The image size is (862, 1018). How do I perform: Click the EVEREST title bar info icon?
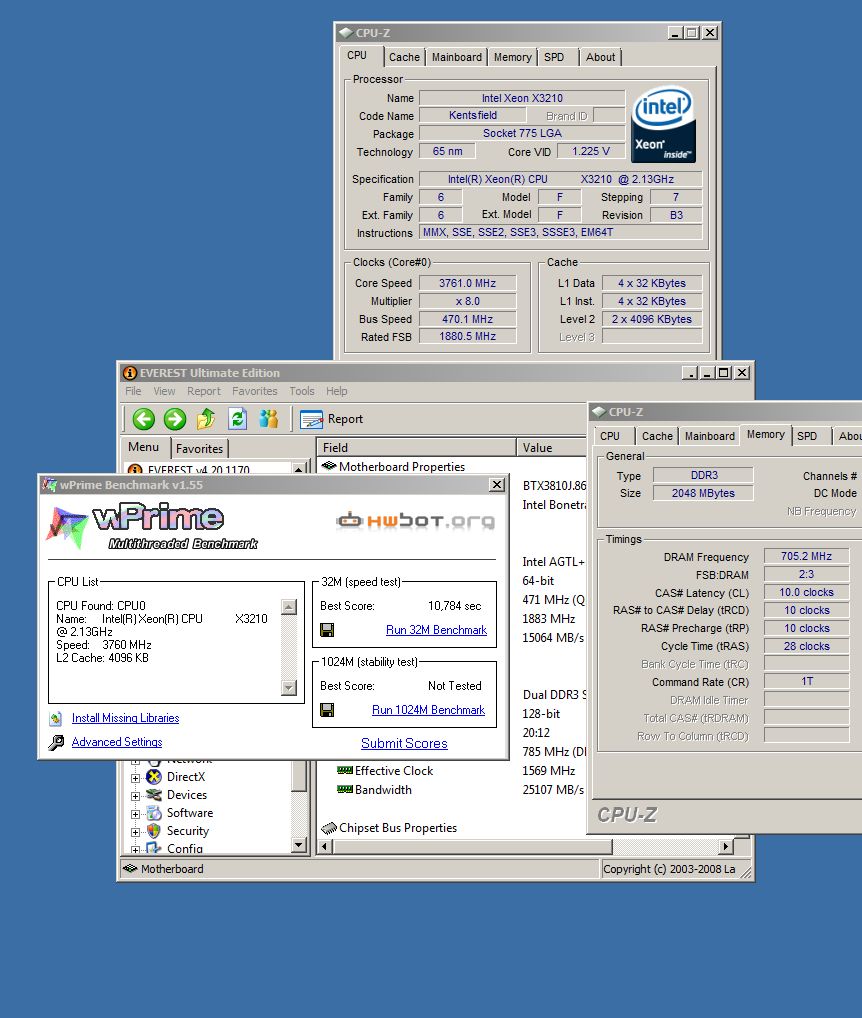(x=130, y=373)
